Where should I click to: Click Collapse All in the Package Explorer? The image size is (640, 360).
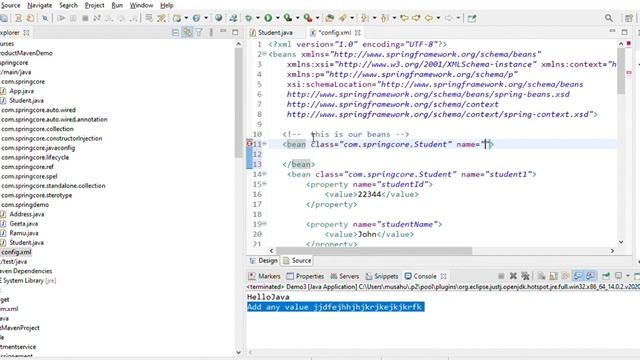(x=175, y=32)
